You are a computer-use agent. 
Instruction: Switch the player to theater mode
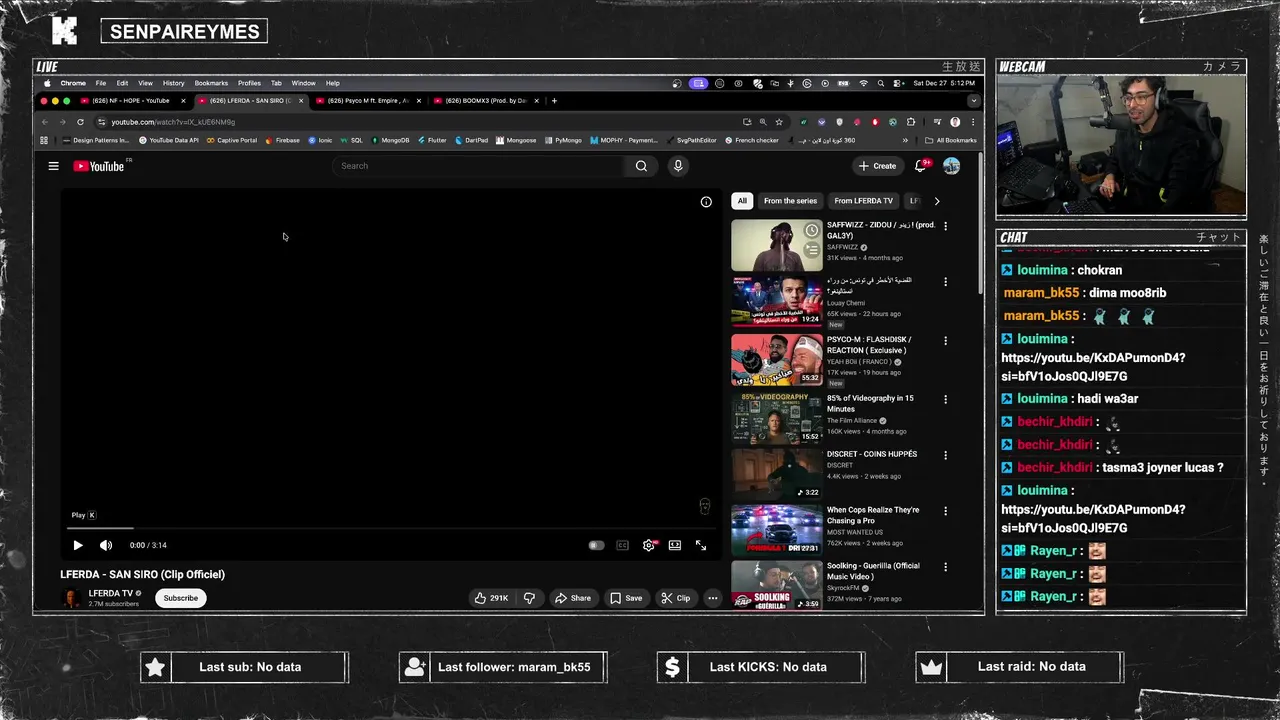[x=675, y=545]
